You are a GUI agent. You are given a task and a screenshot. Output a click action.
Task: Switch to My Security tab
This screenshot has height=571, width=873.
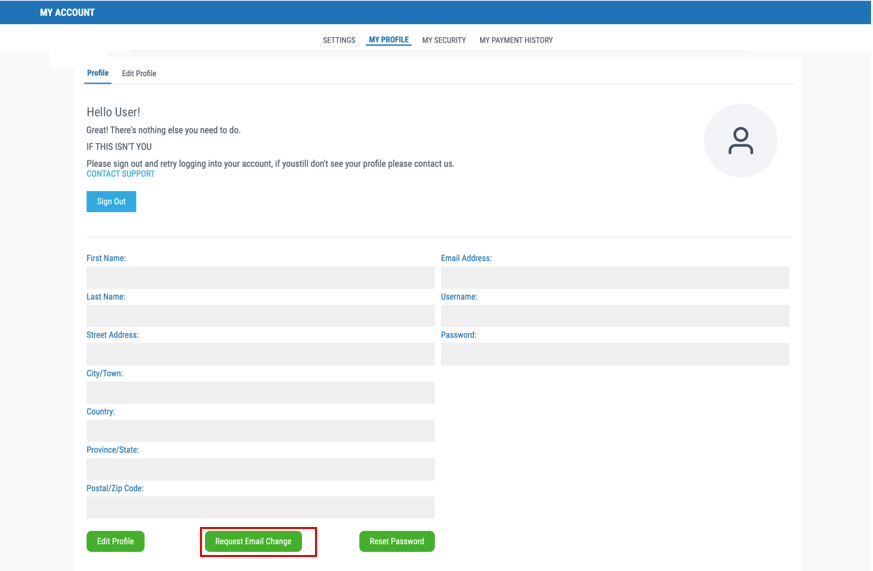point(444,41)
